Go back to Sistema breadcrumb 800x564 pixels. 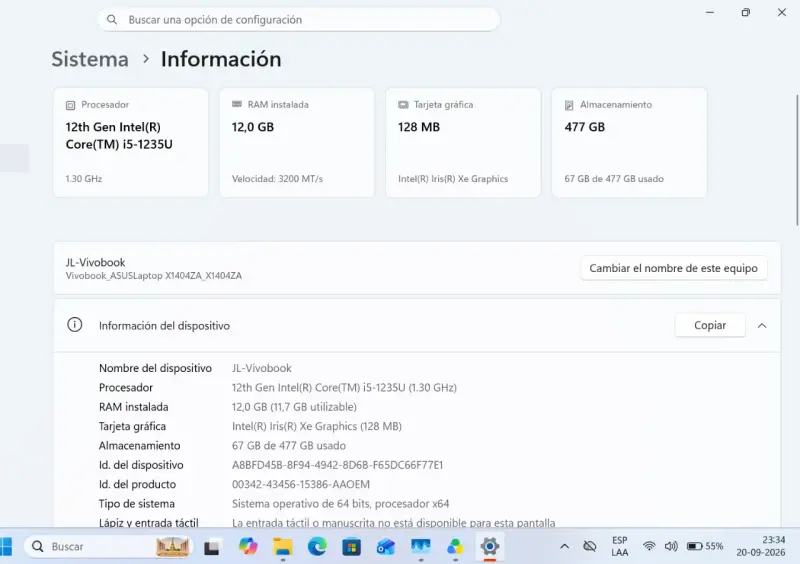[x=90, y=59]
